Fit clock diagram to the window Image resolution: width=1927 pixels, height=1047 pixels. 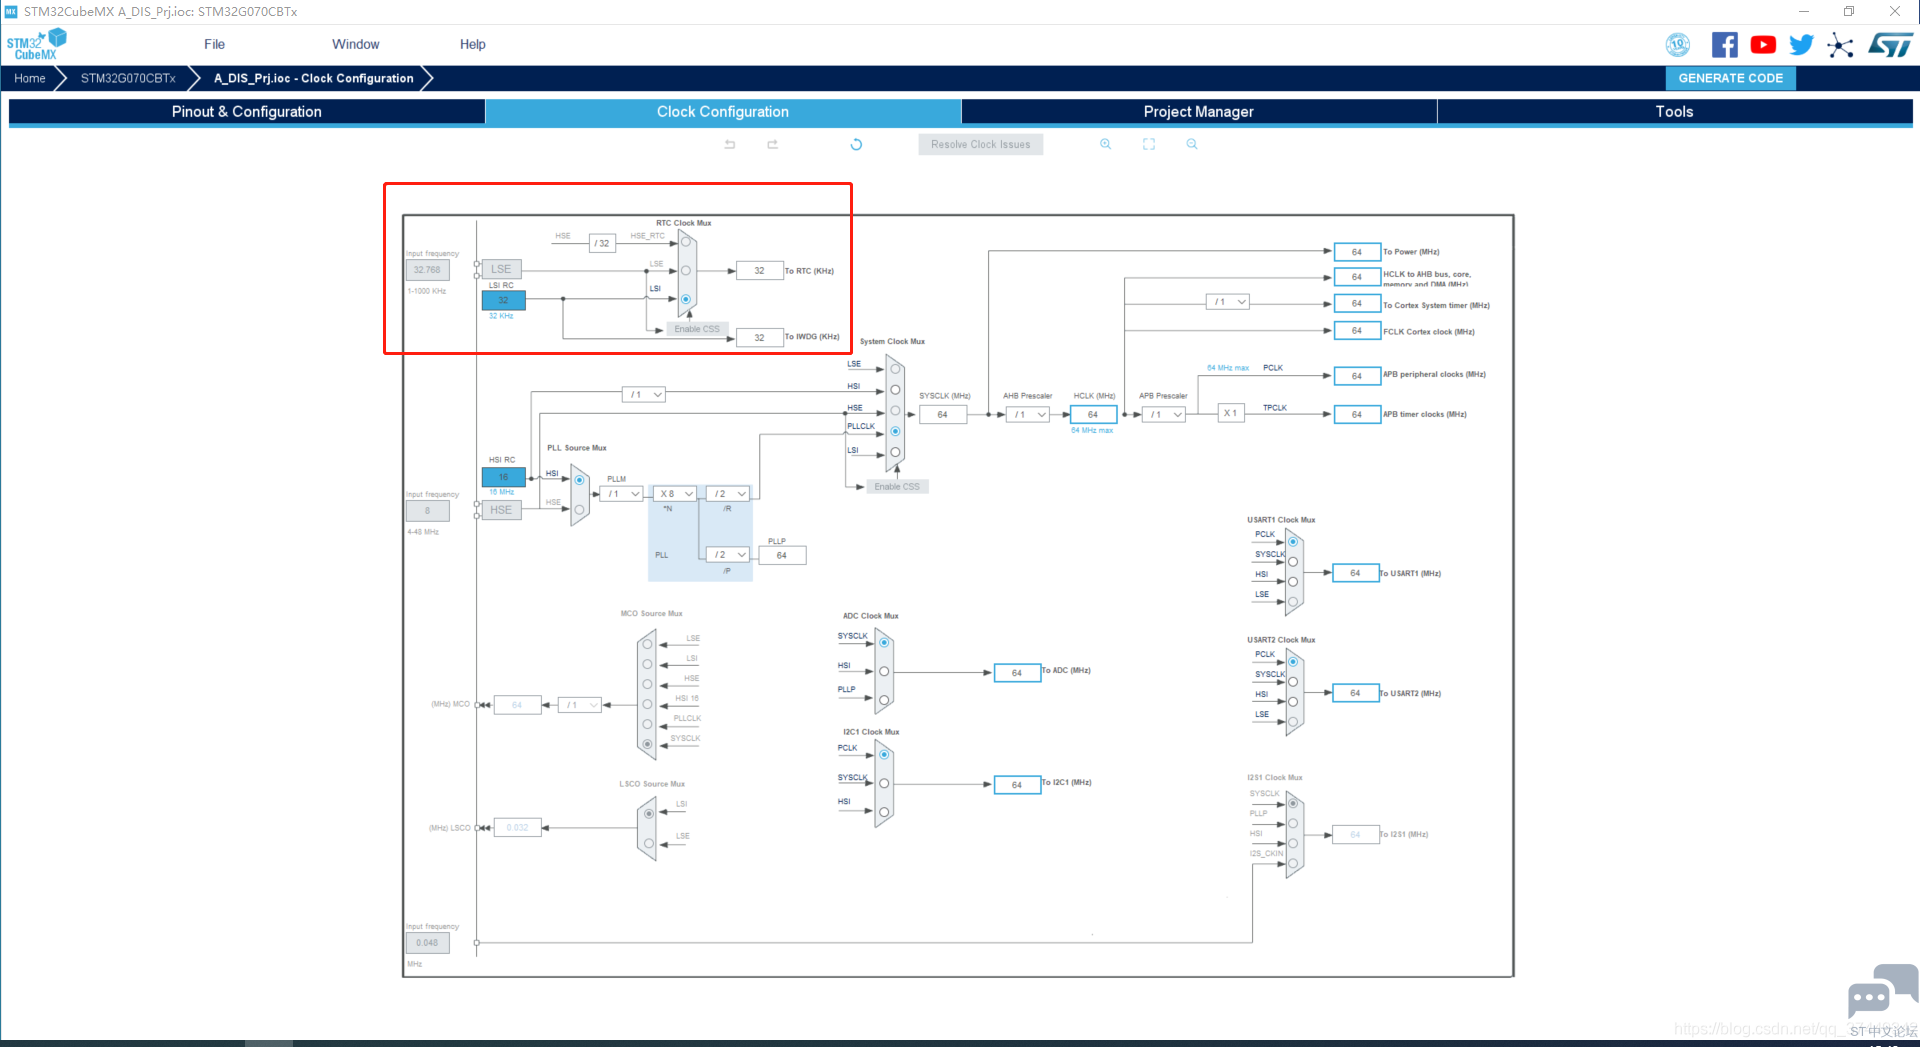click(1149, 144)
